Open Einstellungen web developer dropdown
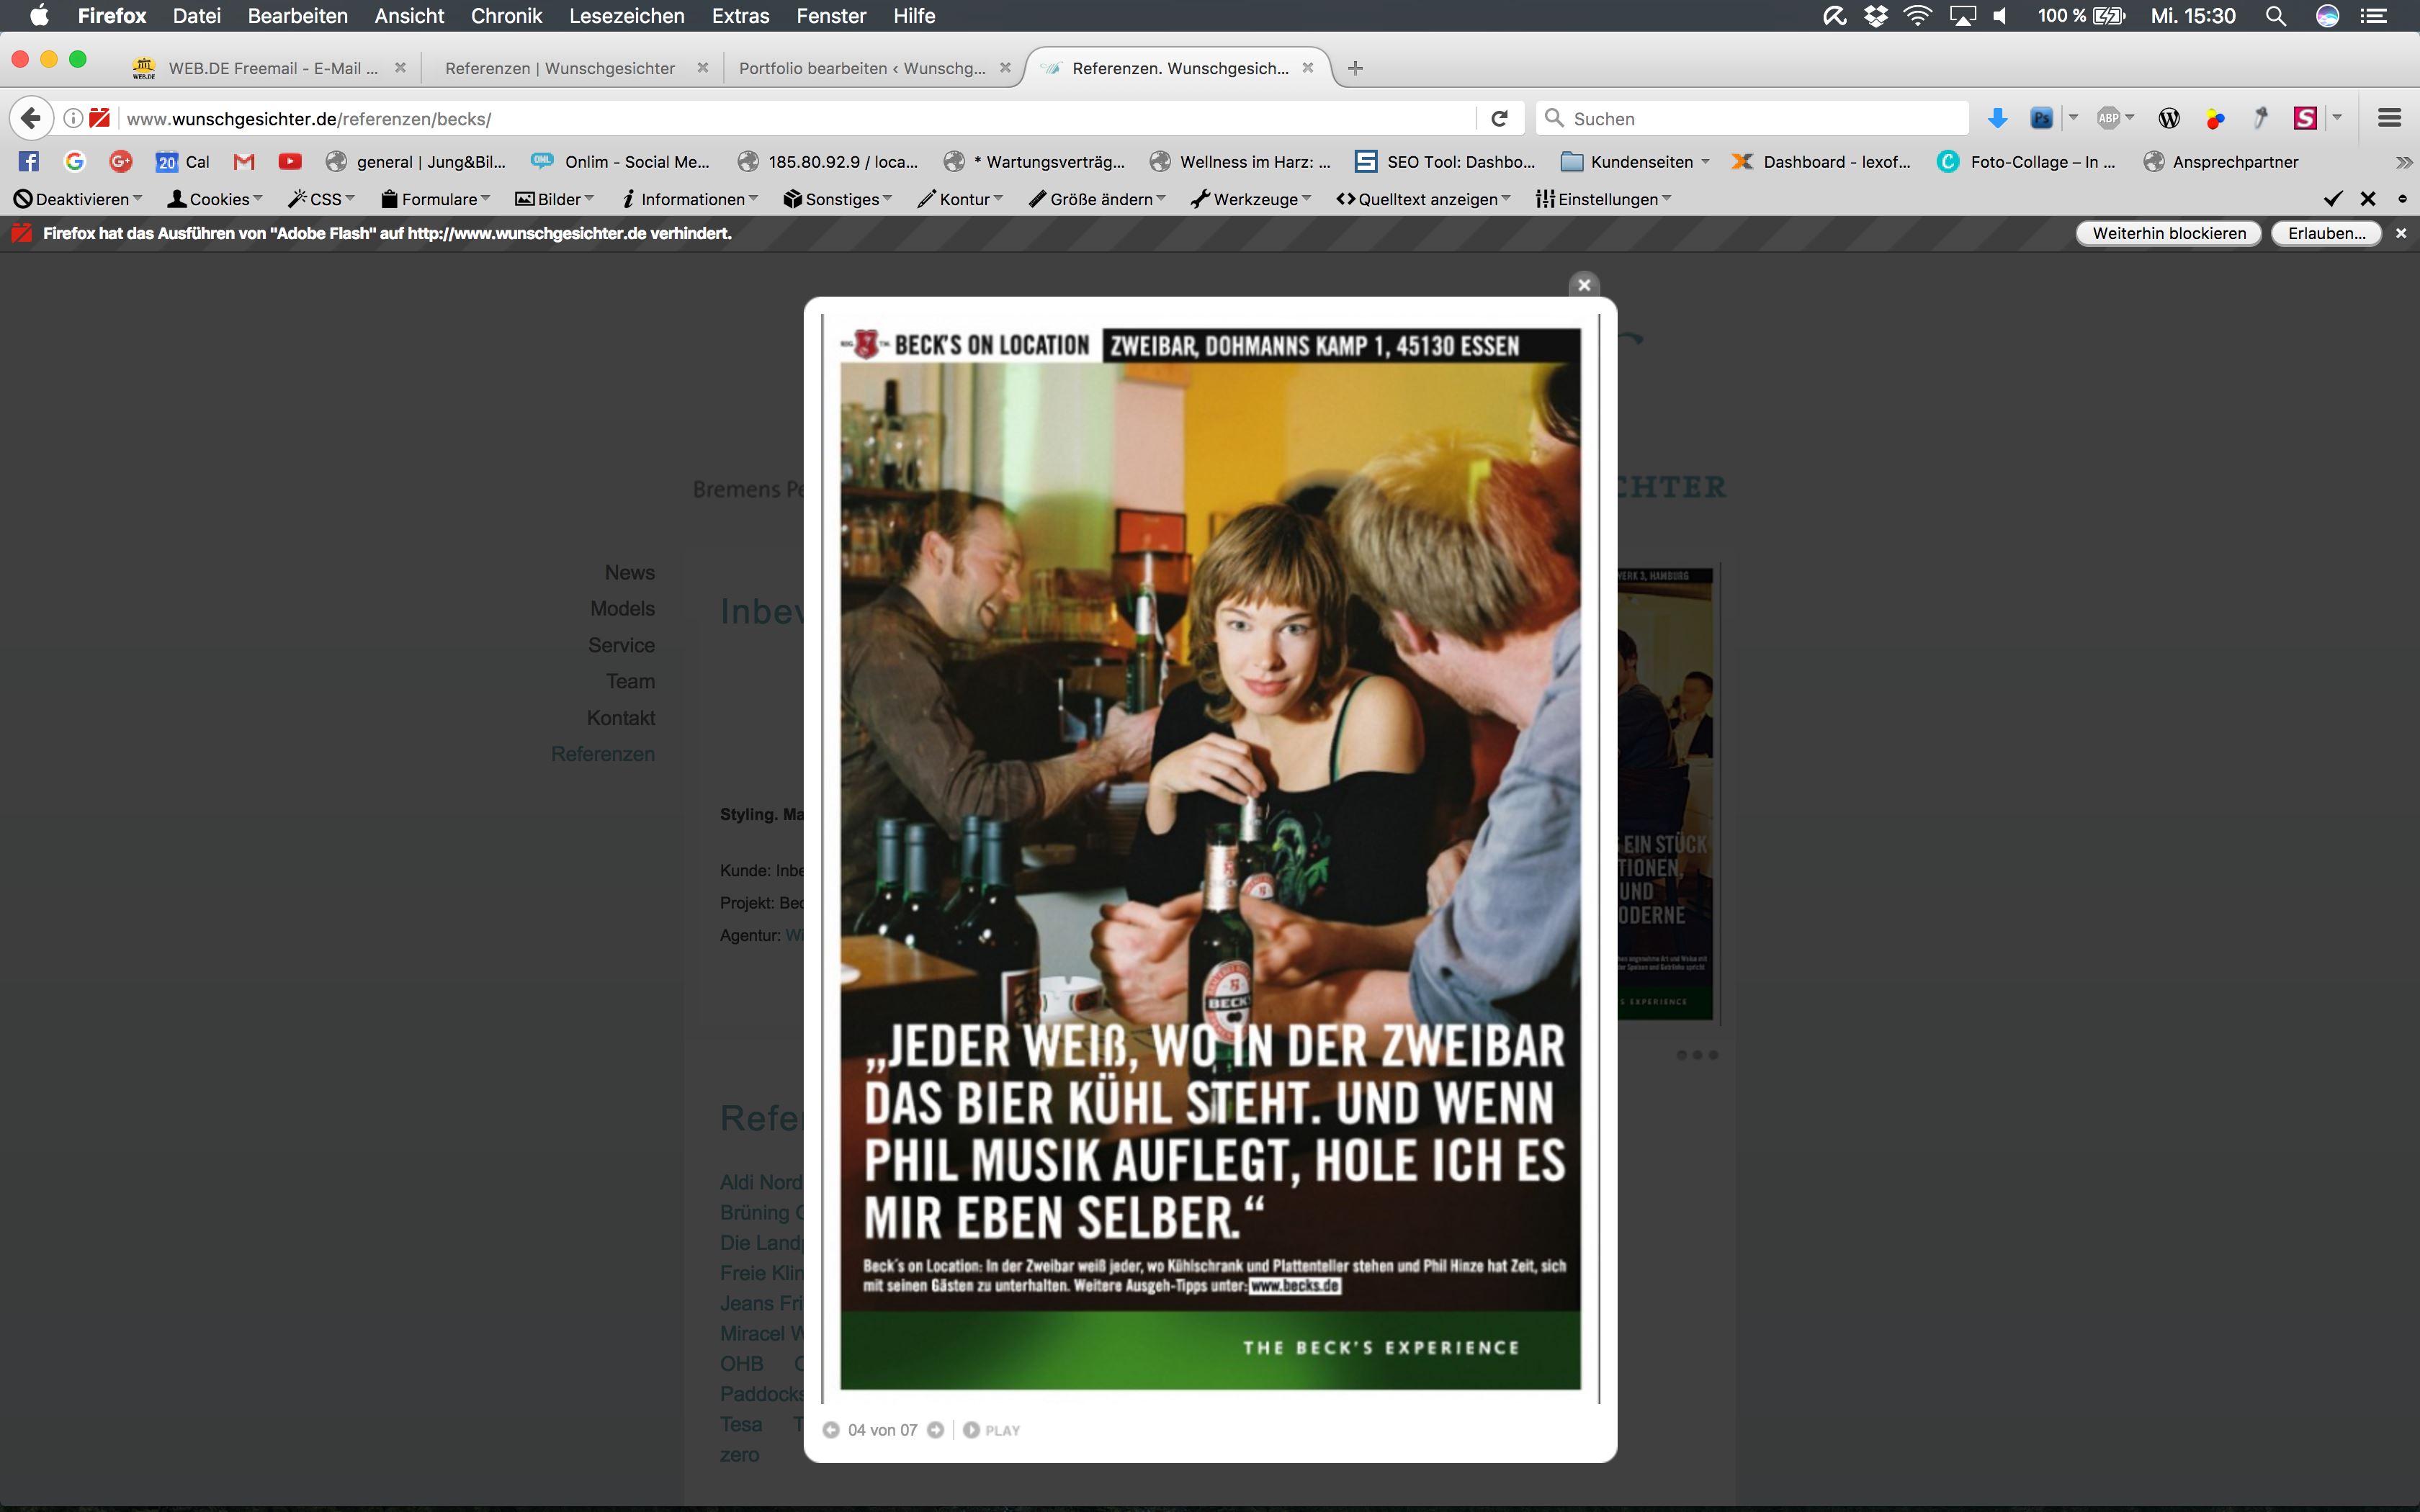2420x1512 pixels. [1603, 199]
